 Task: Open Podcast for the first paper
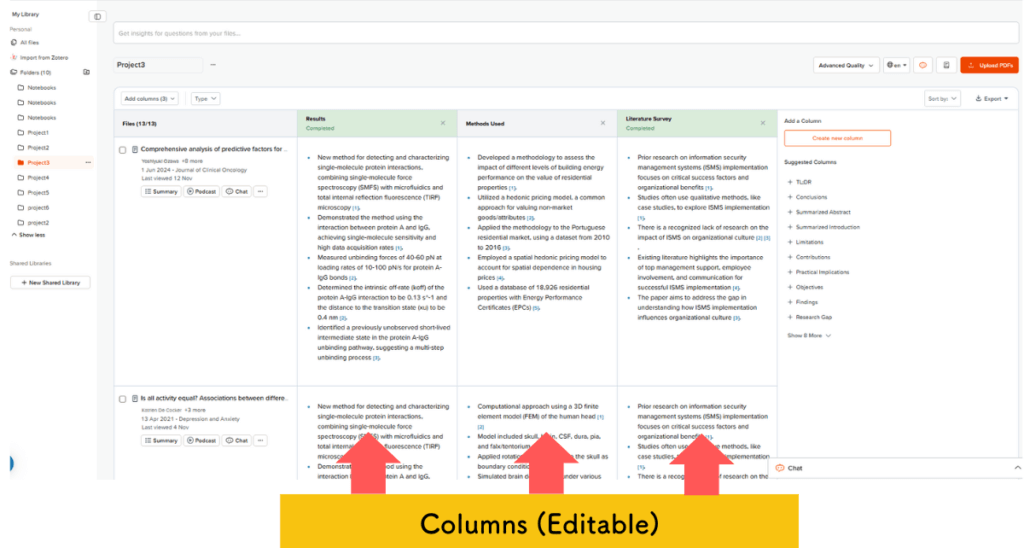pos(202,191)
